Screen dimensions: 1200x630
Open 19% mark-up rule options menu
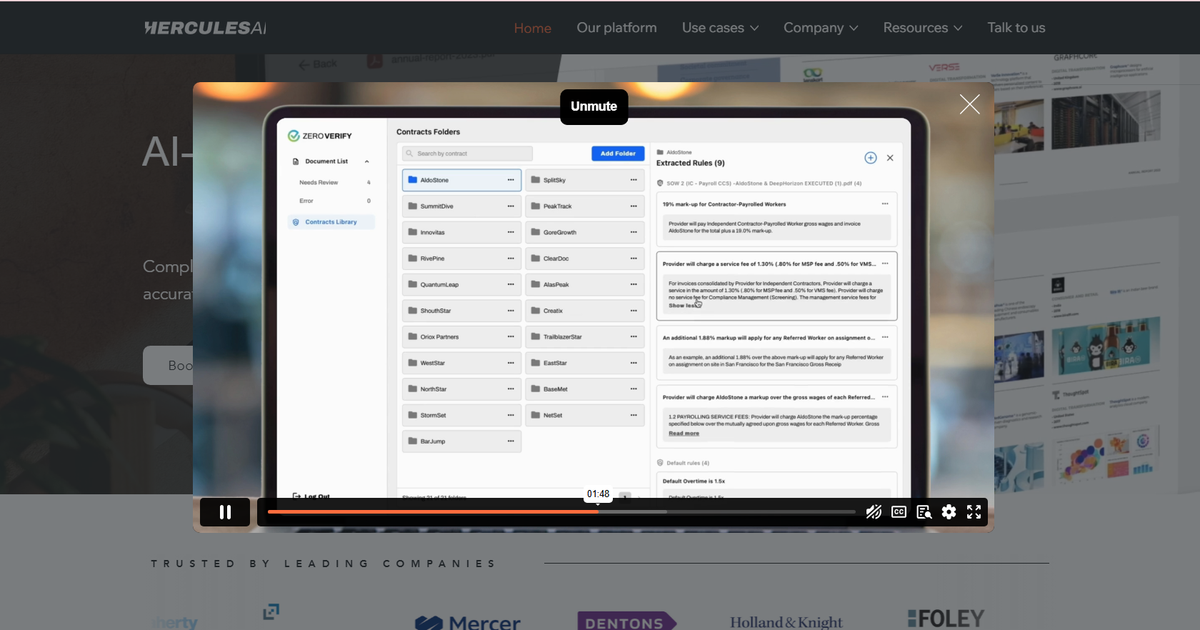click(885, 204)
